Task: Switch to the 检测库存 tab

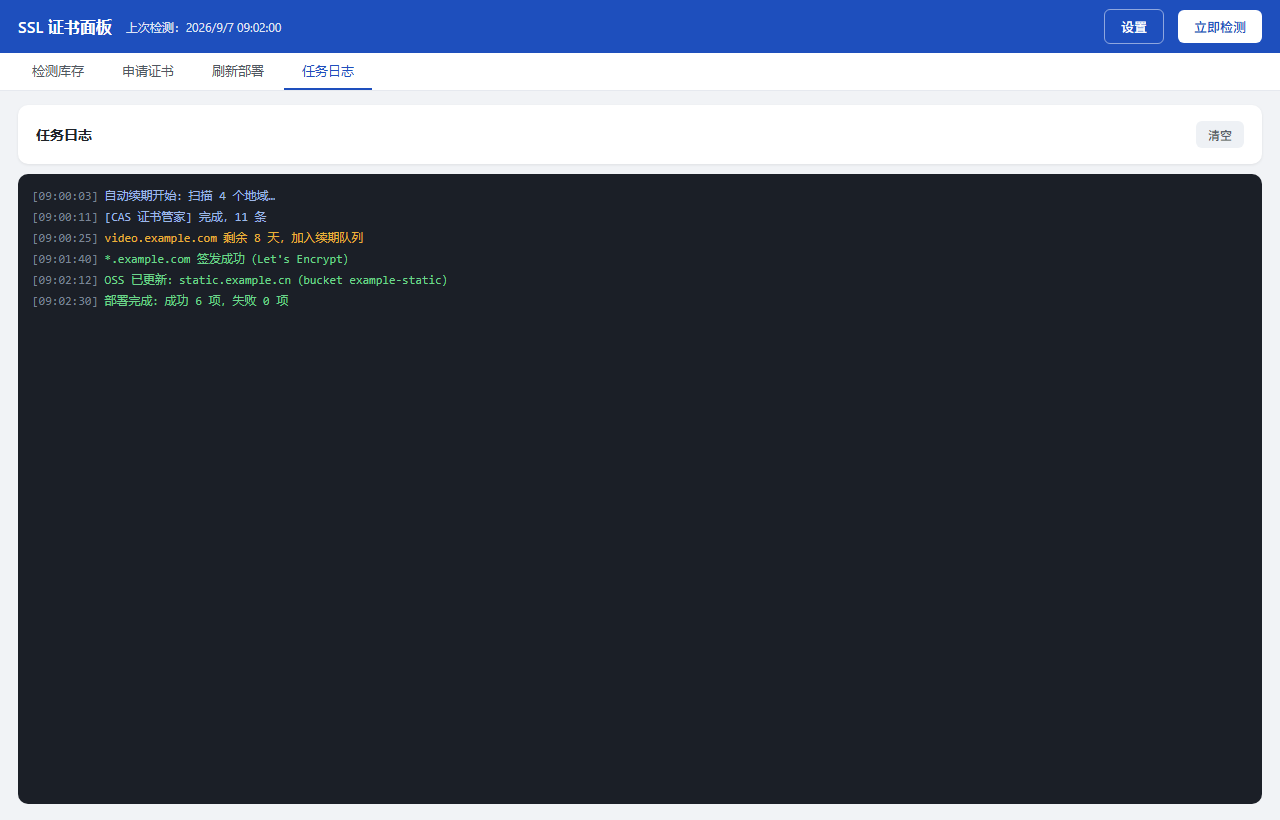Action: pyautogui.click(x=58, y=72)
